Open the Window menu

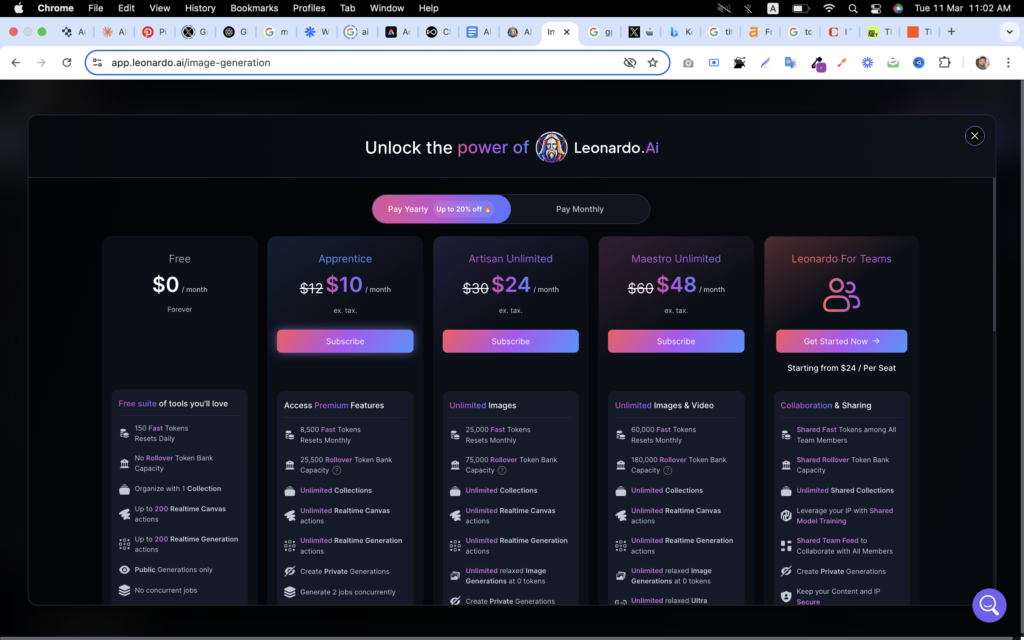(x=387, y=8)
